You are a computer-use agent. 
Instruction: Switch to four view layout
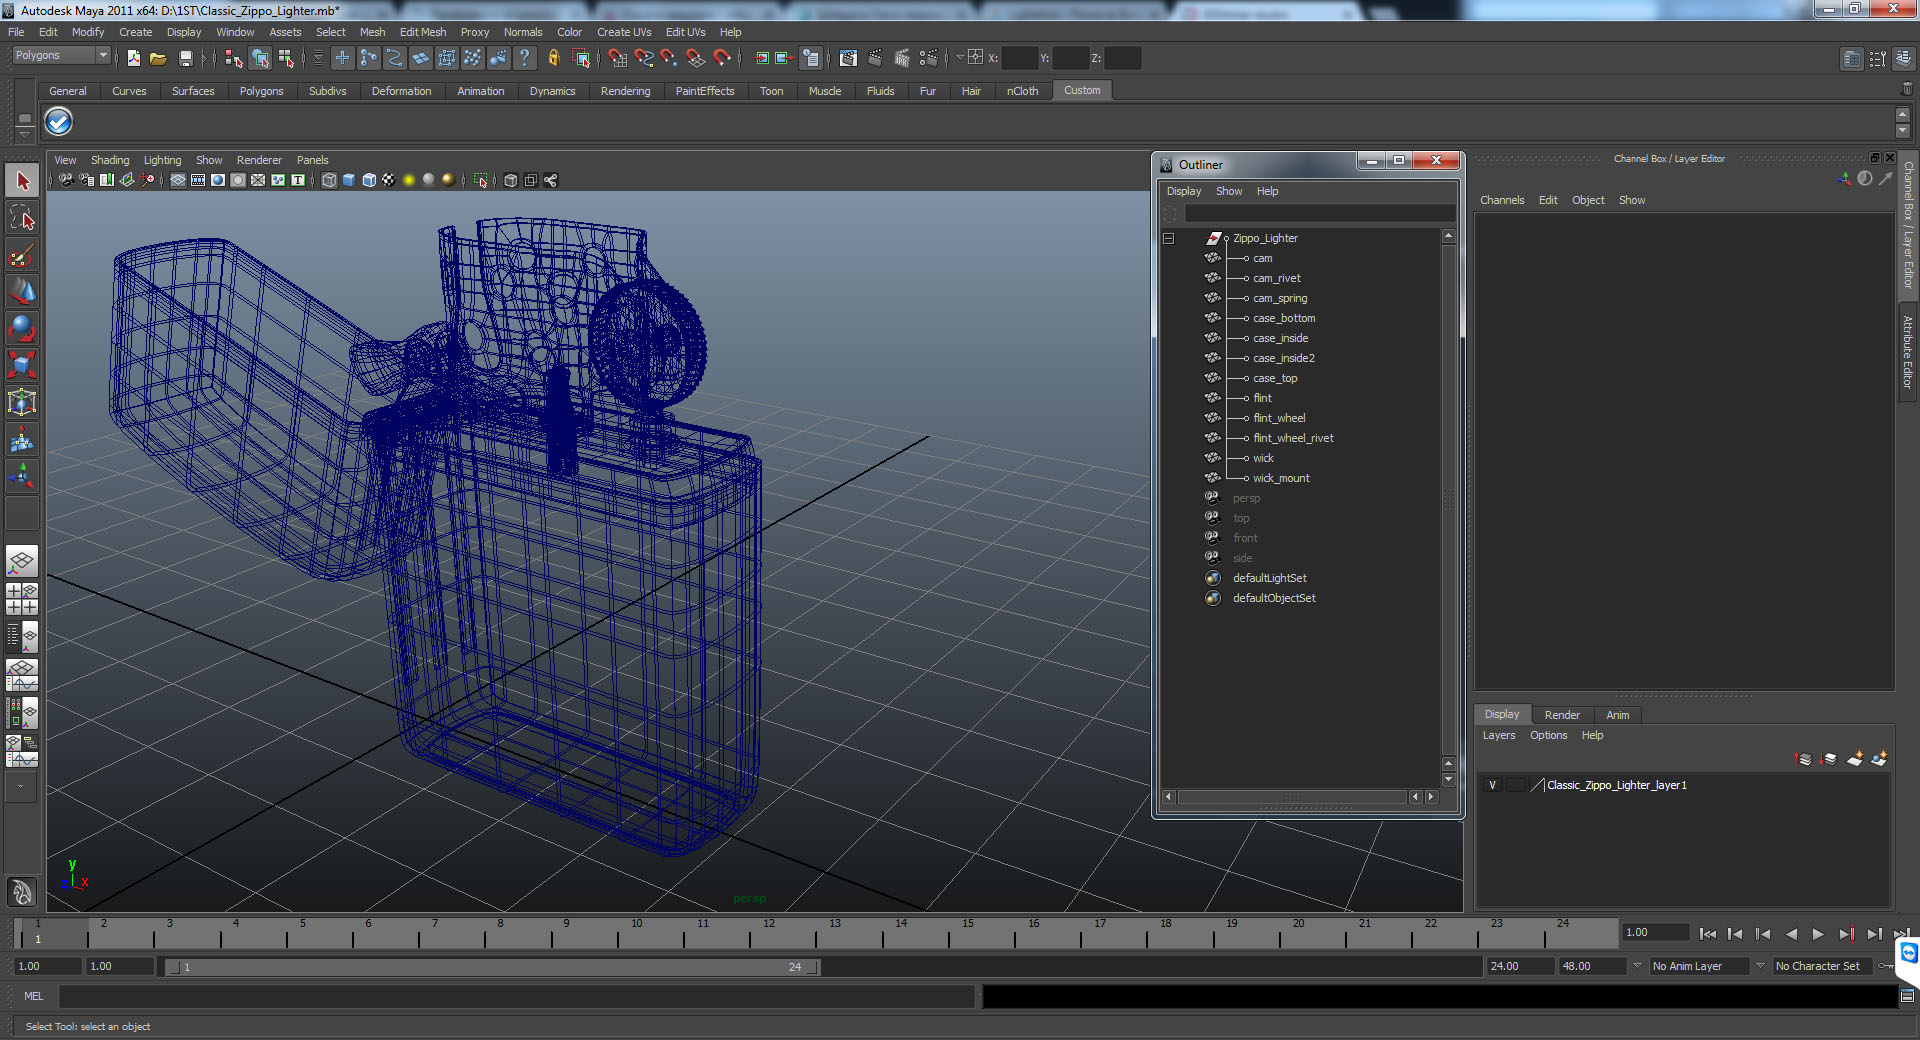pyautogui.click(x=22, y=598)
